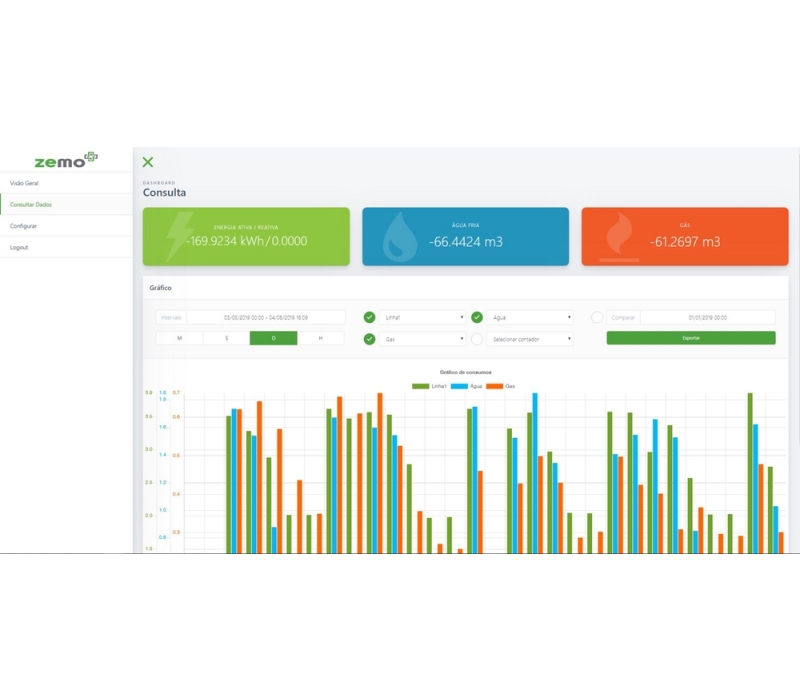The height and width of the screenshot is (700, 800).
Task: Click the blue Agua legend marker
Action: [x=459, y=386]
